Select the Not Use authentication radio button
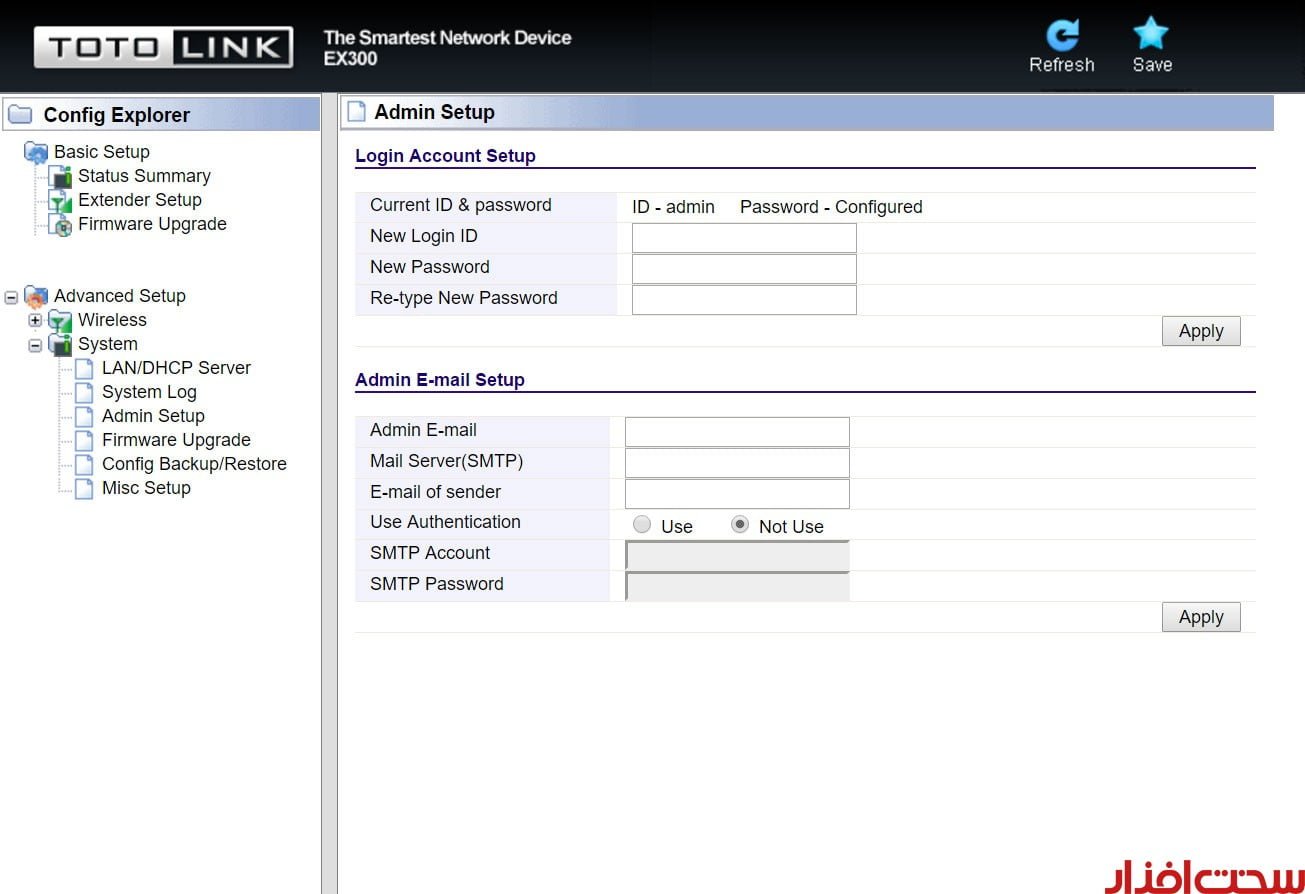1305x894 pixels. tap(740, 524)
